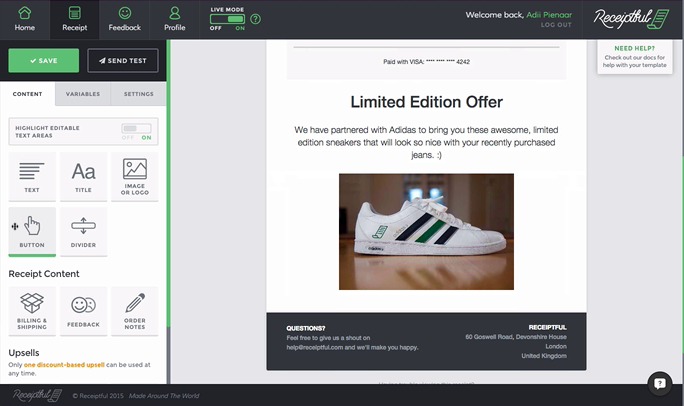
Task: Switch to the Settings tab
Action: 139,94
